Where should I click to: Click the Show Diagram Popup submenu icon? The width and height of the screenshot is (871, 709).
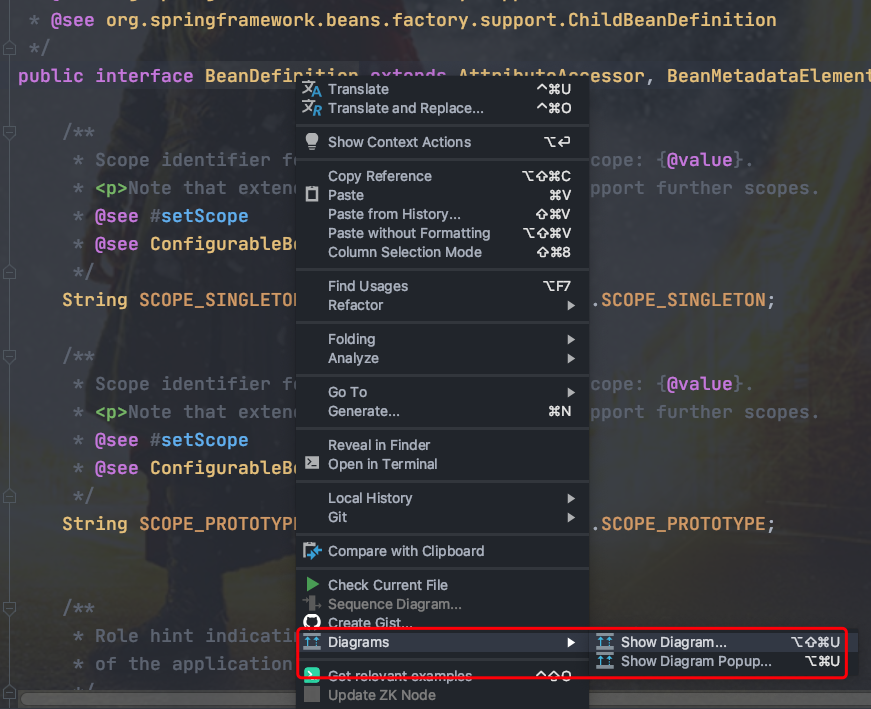click(x=604, y=661)
